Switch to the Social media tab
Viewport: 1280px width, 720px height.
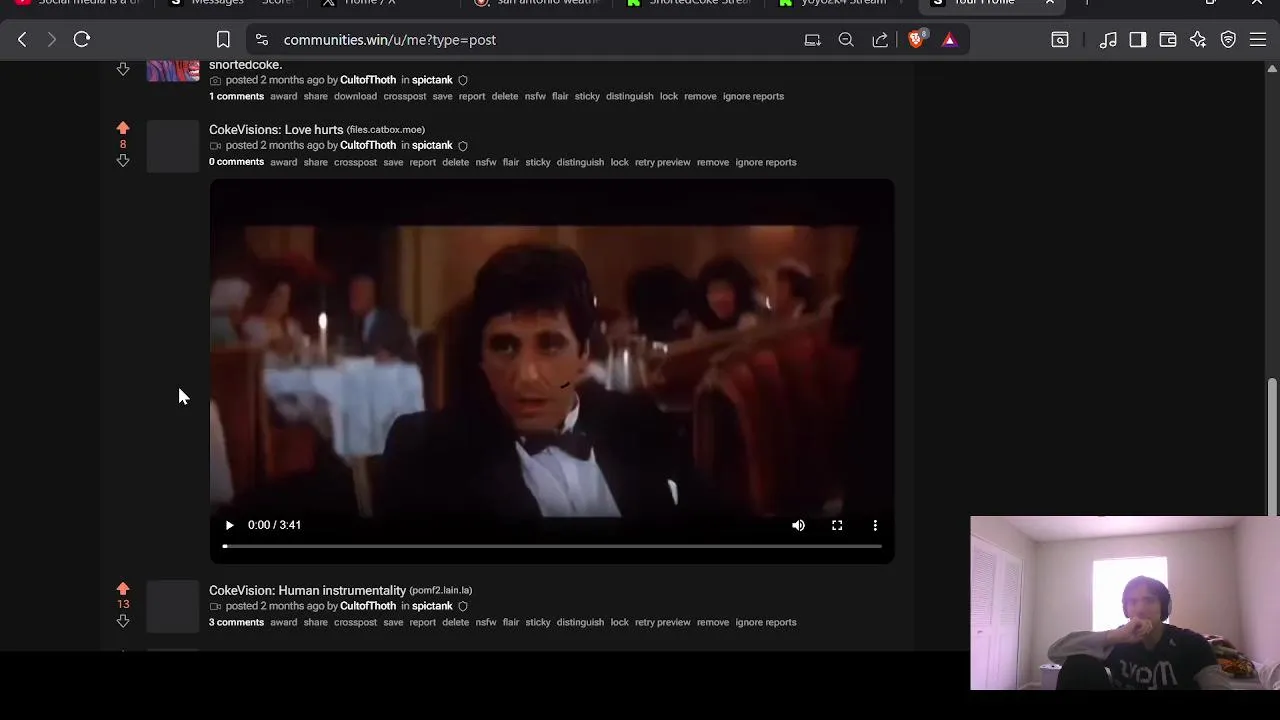pyautogui.click(x=80, y=3)
